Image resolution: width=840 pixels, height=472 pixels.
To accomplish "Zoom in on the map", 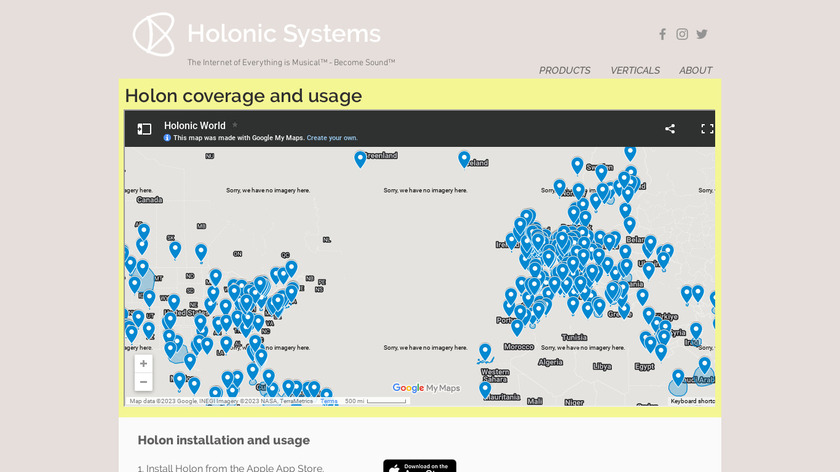I will 143,364.
